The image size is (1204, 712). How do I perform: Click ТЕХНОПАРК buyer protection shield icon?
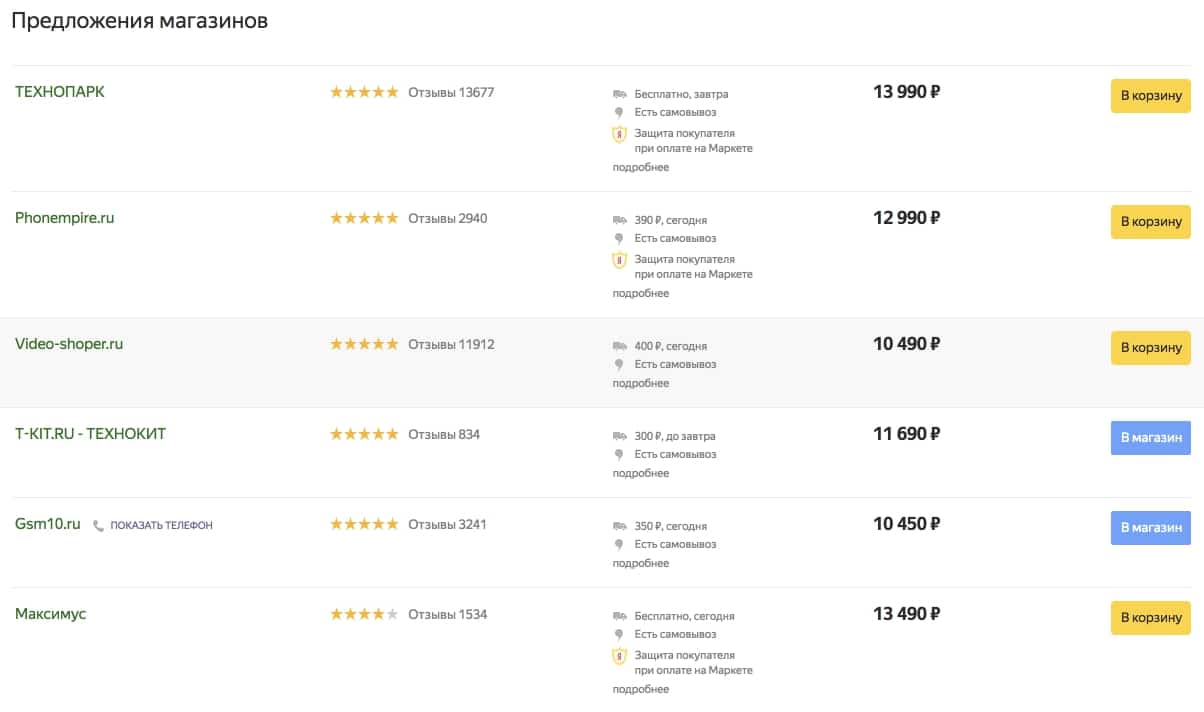point(619,134)
